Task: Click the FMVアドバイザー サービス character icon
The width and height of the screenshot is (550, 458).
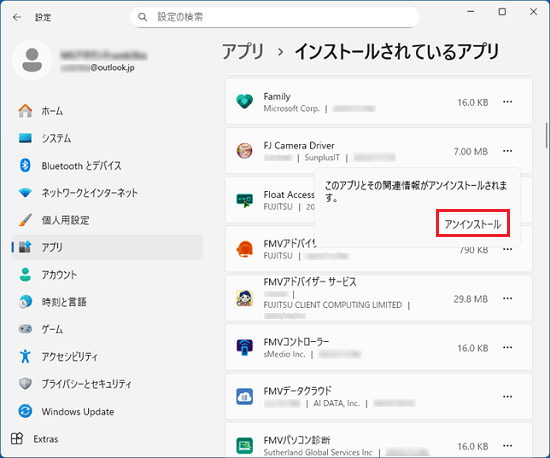Action: (x=244, y=298)
